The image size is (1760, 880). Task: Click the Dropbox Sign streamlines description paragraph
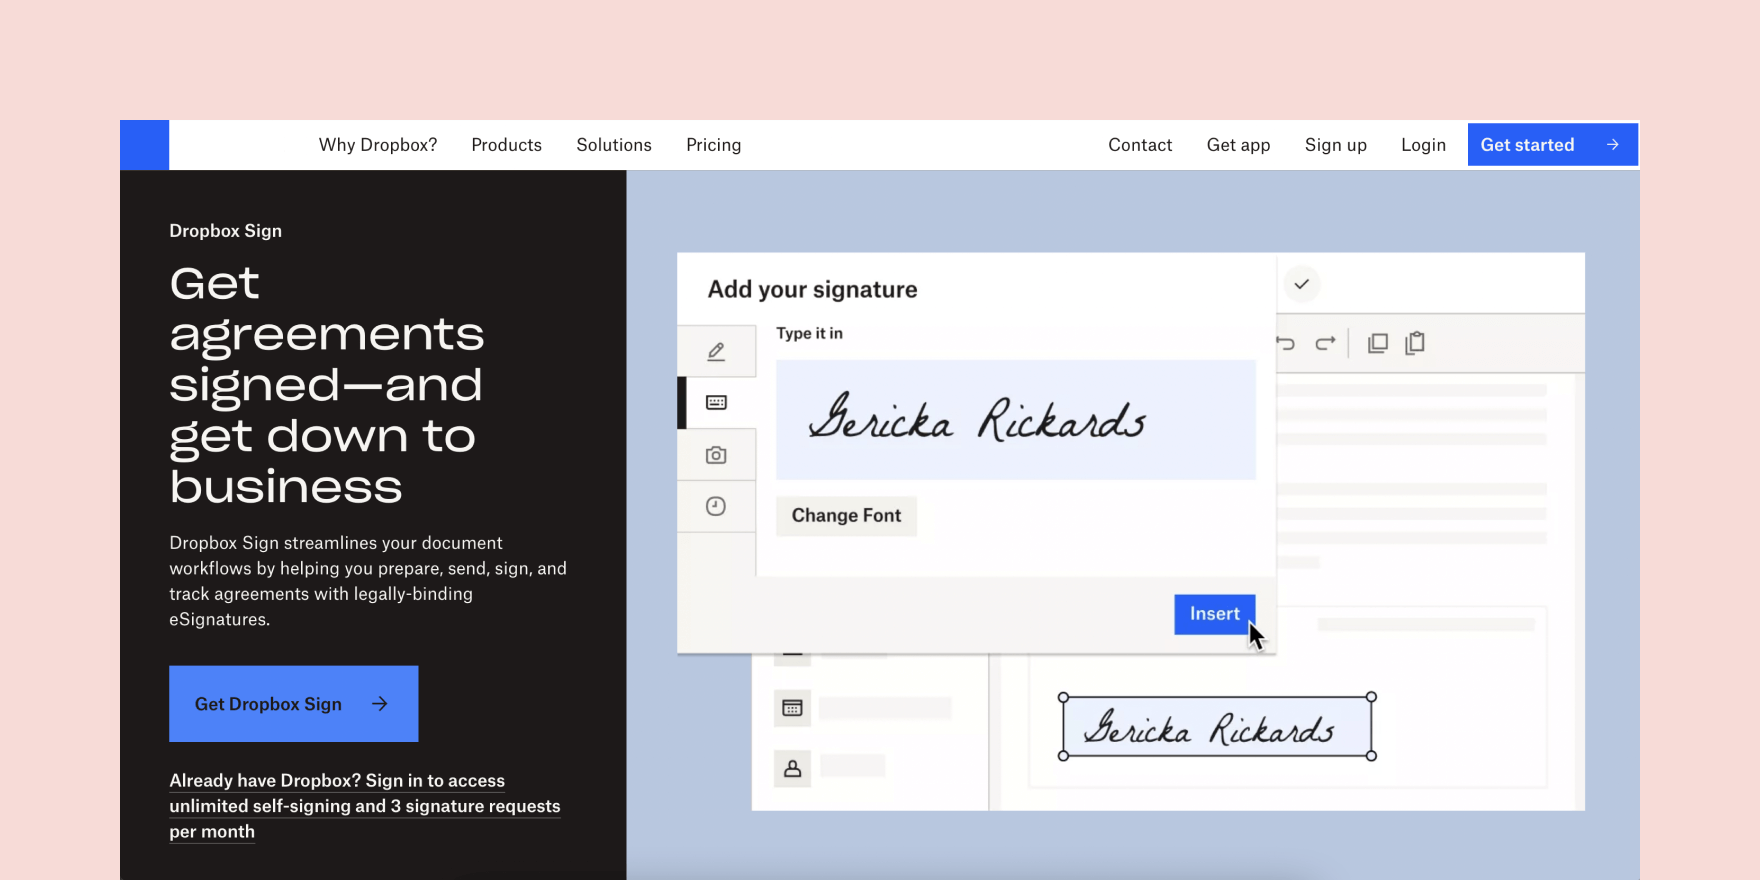[368, 581]
